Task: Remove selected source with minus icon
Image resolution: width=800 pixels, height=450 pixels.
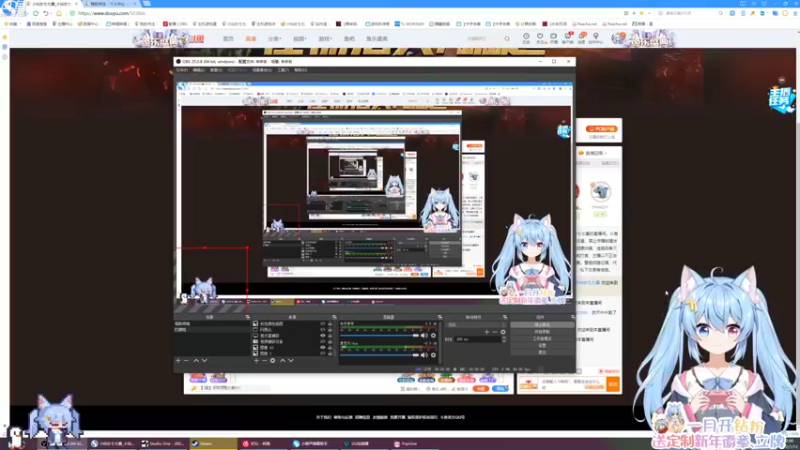Action: 264,361
